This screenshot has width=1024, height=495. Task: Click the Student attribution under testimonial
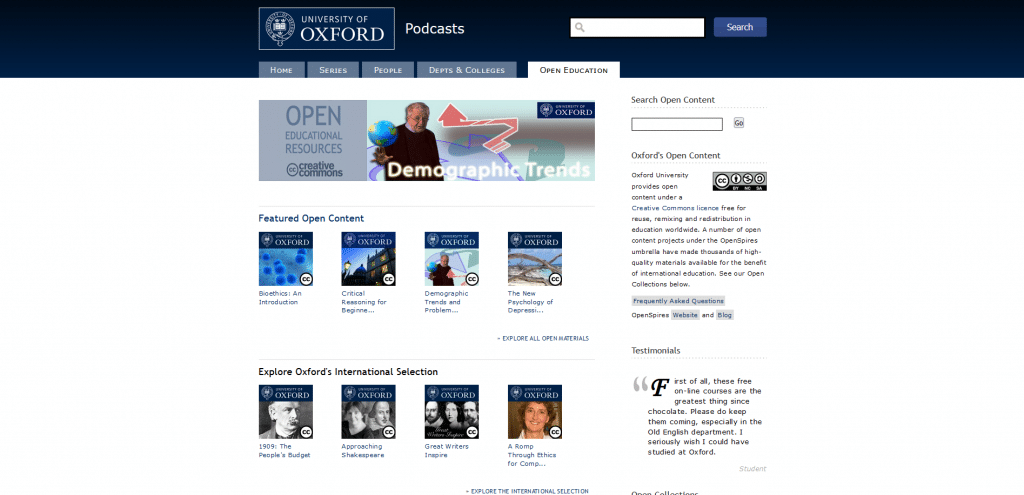coord(752,468)
